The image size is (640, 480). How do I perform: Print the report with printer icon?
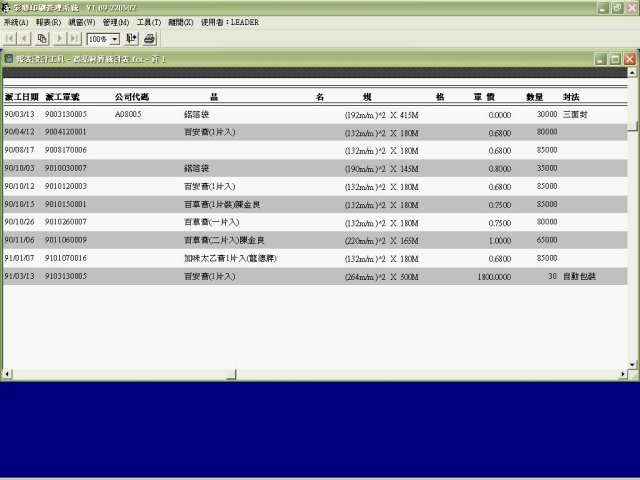click(149, 39)
